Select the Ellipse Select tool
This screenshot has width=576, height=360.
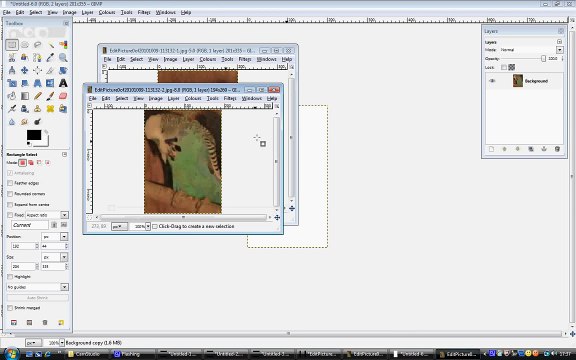click(25, 45)
